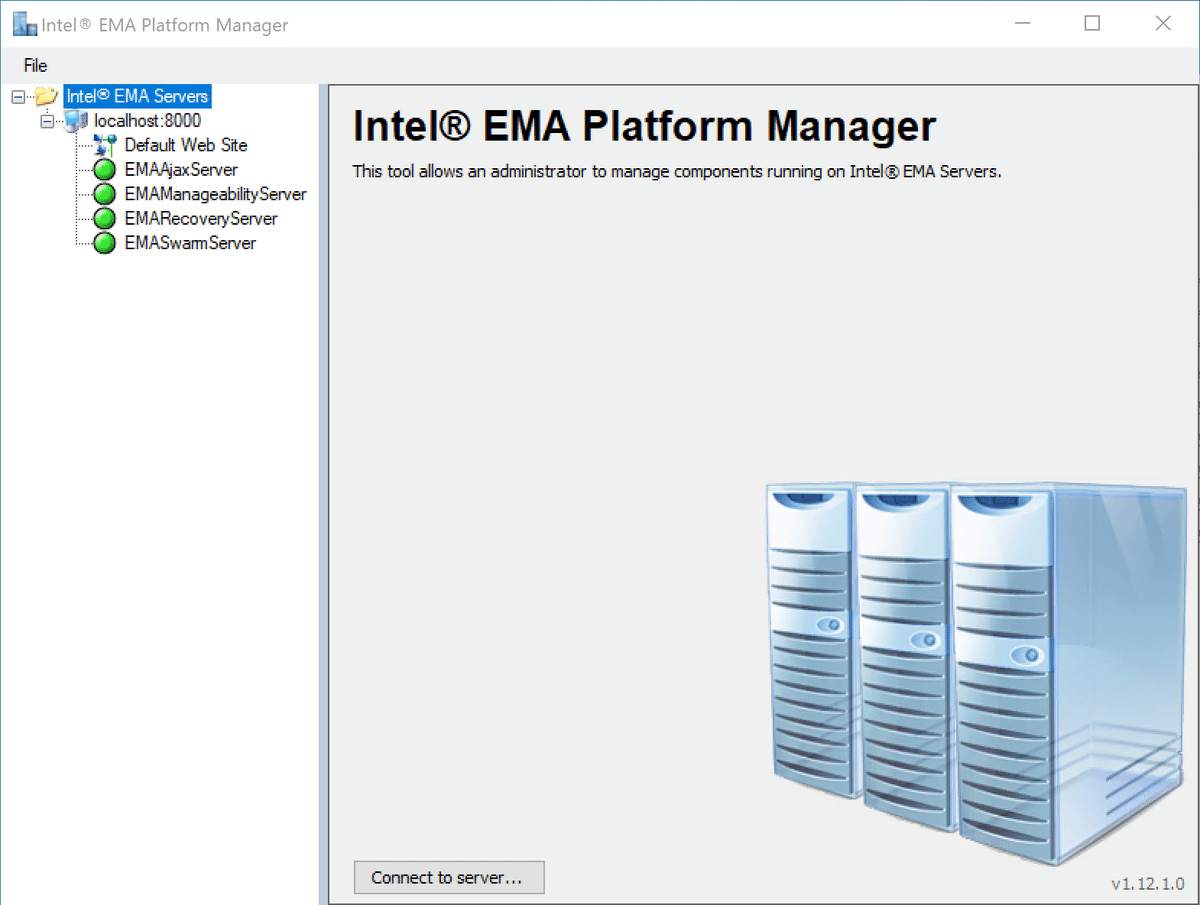1200x905 pixels.
Task: Click the green status icon for EMAAjaxServer
Action: pos(104,170)
